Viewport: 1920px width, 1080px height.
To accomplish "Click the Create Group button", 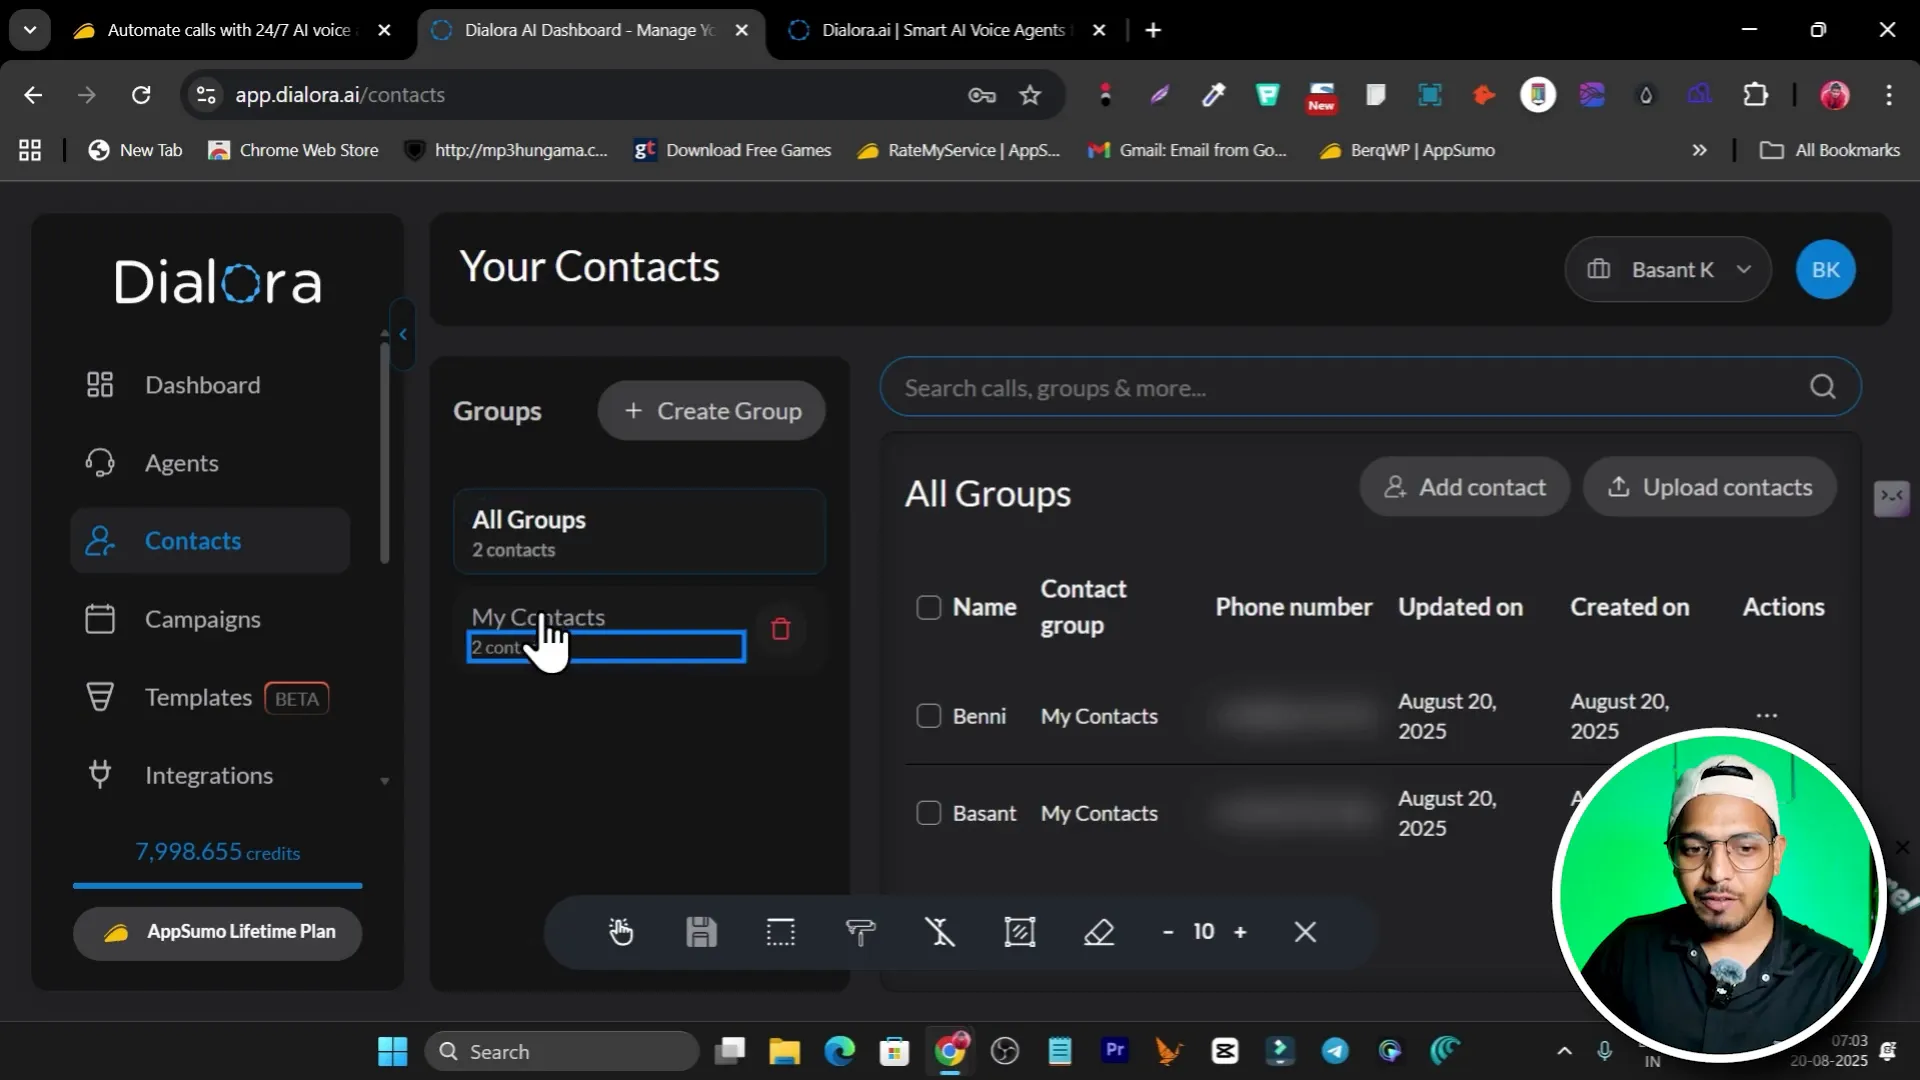I will [711, 411].
